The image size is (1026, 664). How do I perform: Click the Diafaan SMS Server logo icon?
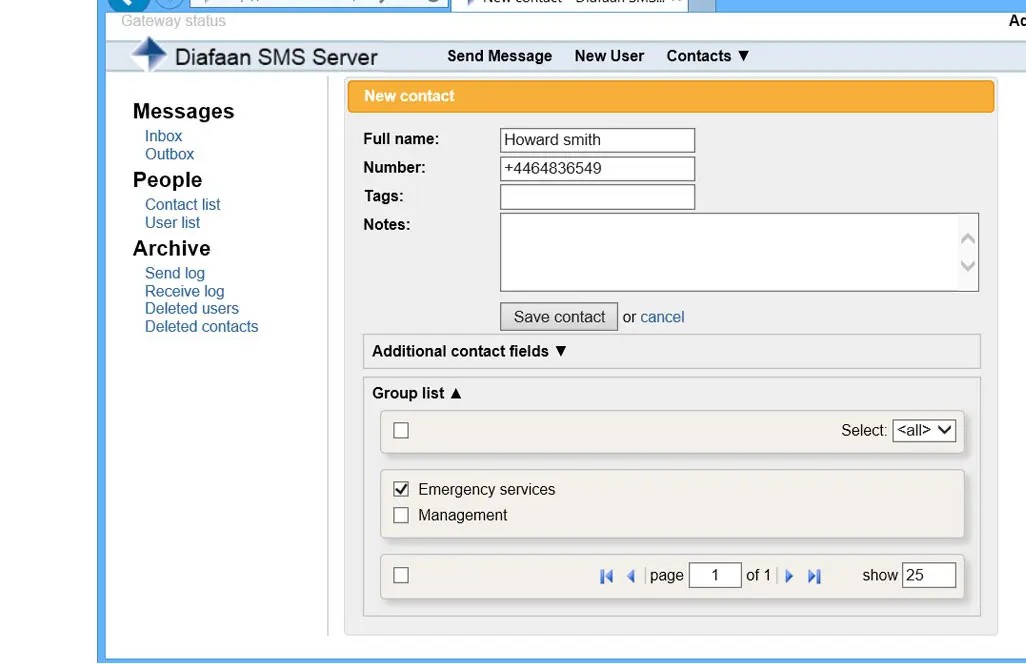(x=149, y=54)
